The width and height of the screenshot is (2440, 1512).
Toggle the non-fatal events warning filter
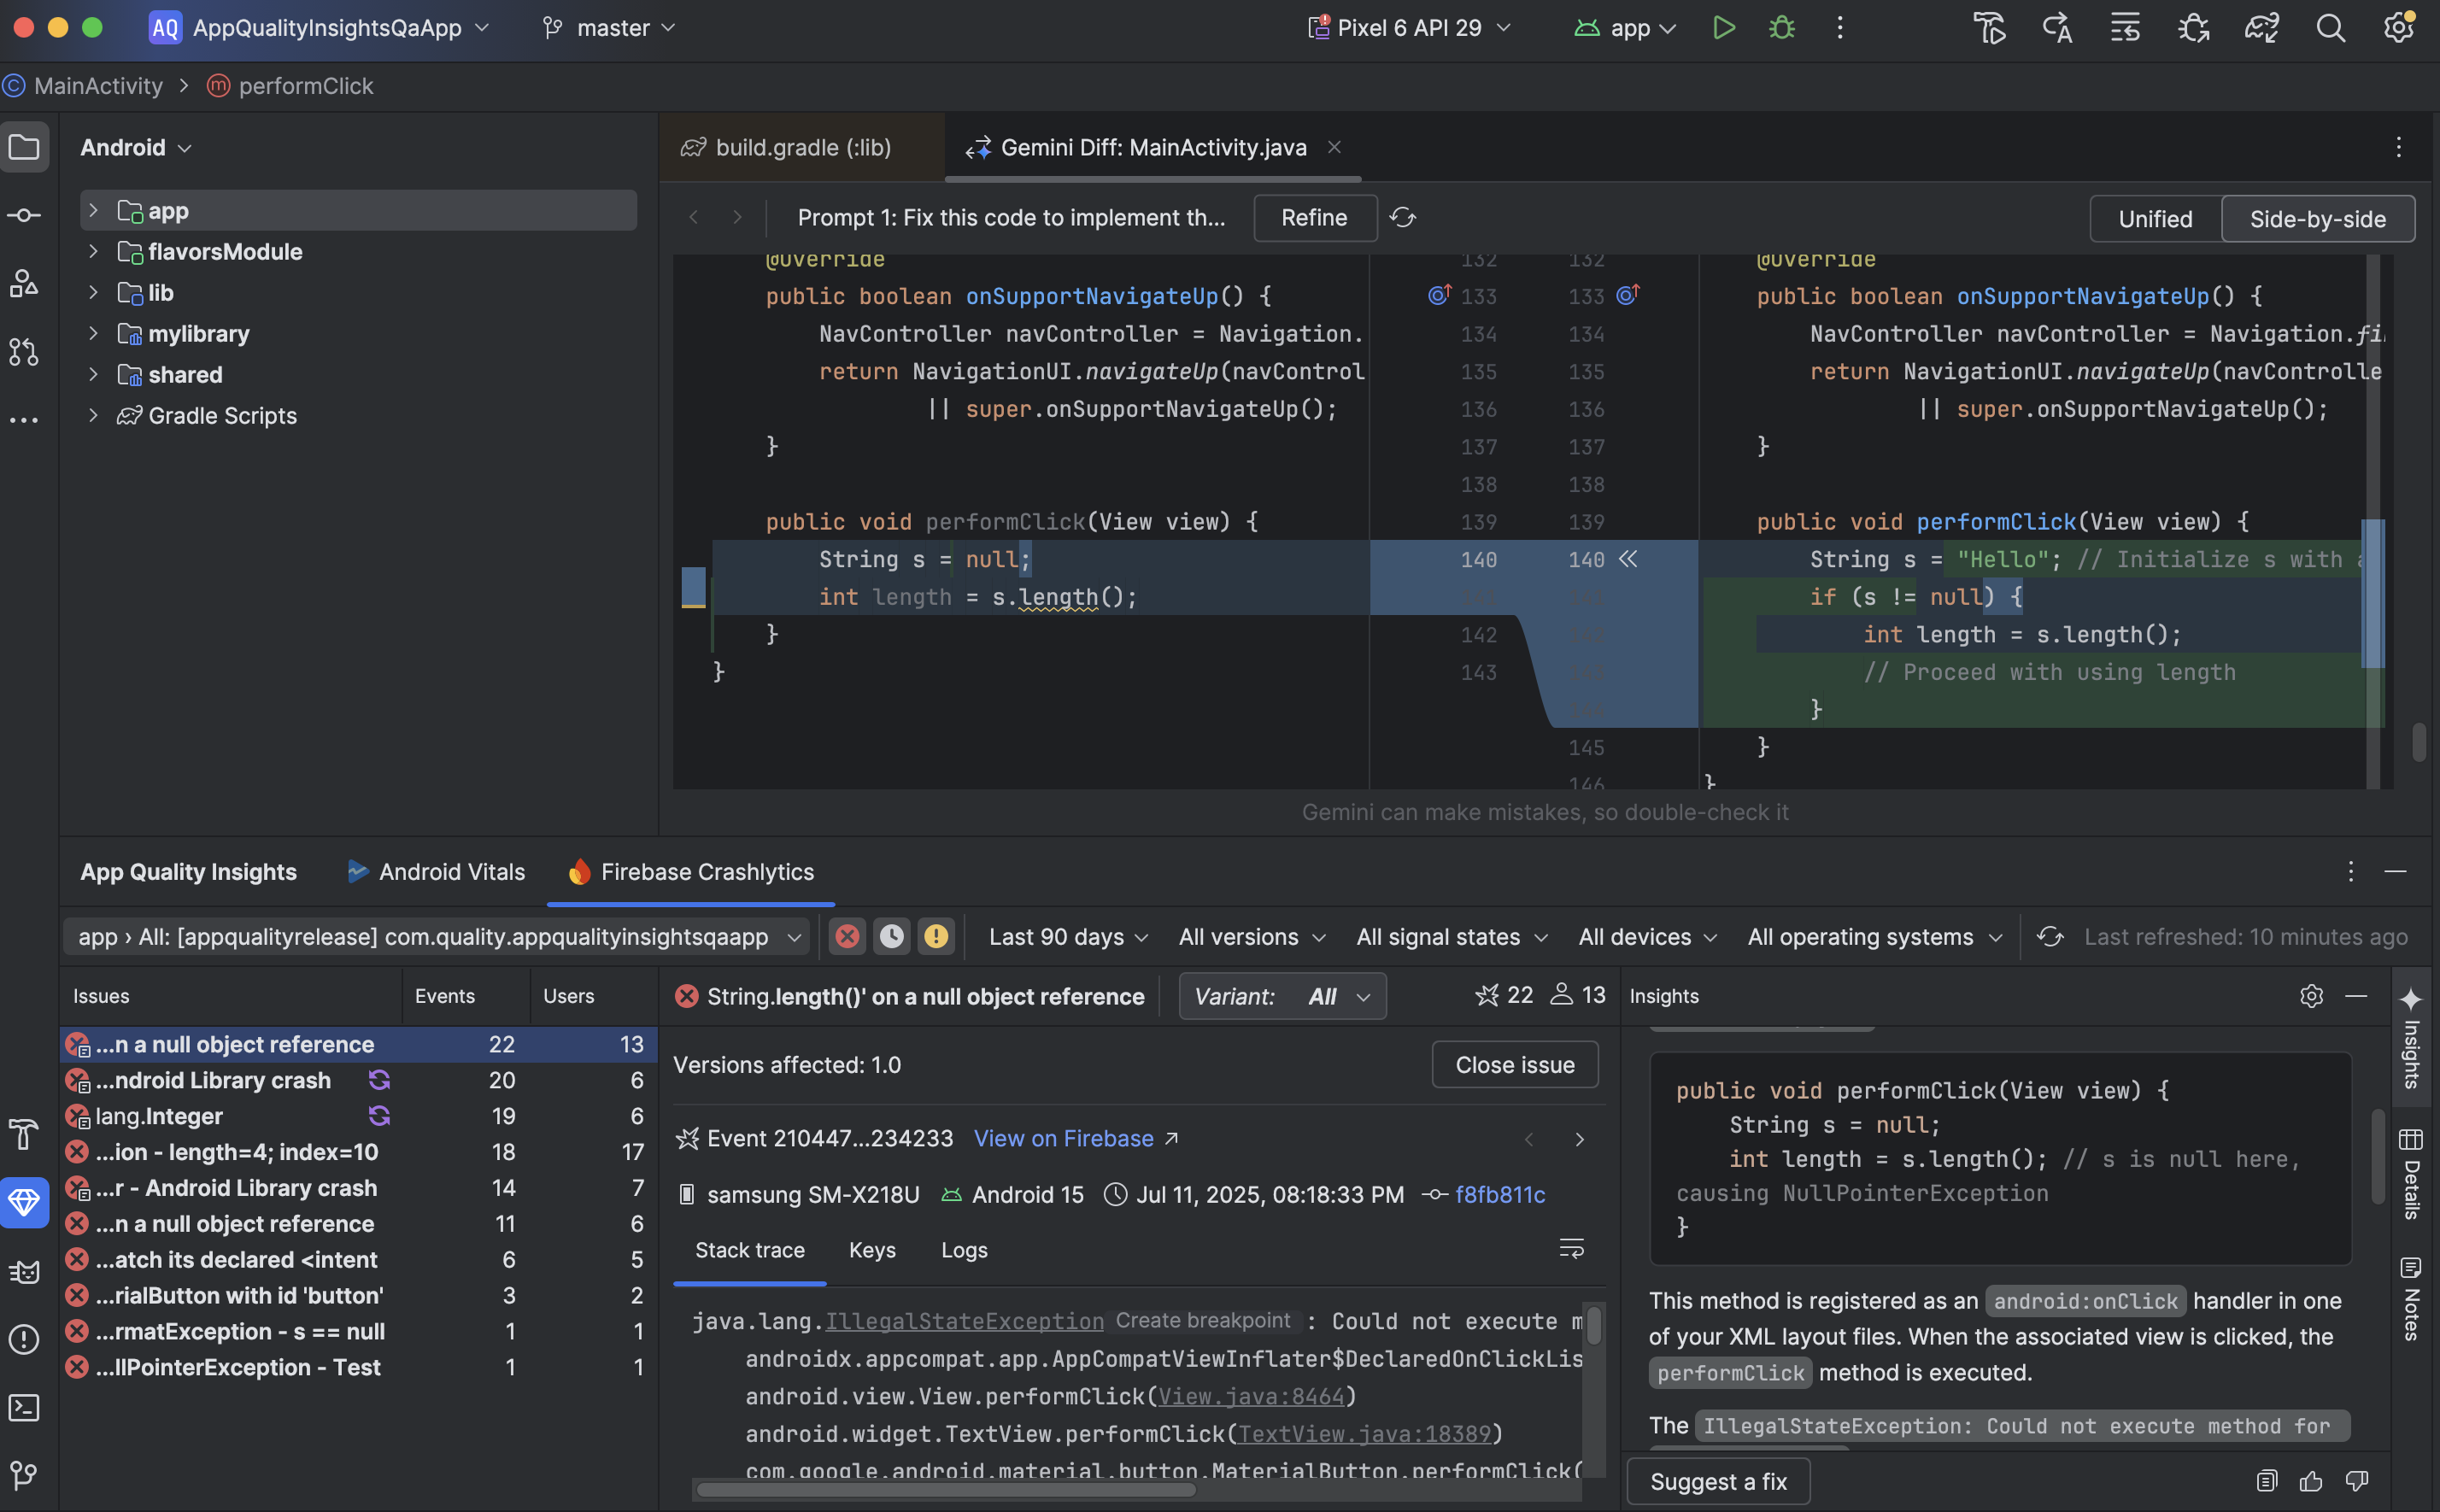coord(936,936)
